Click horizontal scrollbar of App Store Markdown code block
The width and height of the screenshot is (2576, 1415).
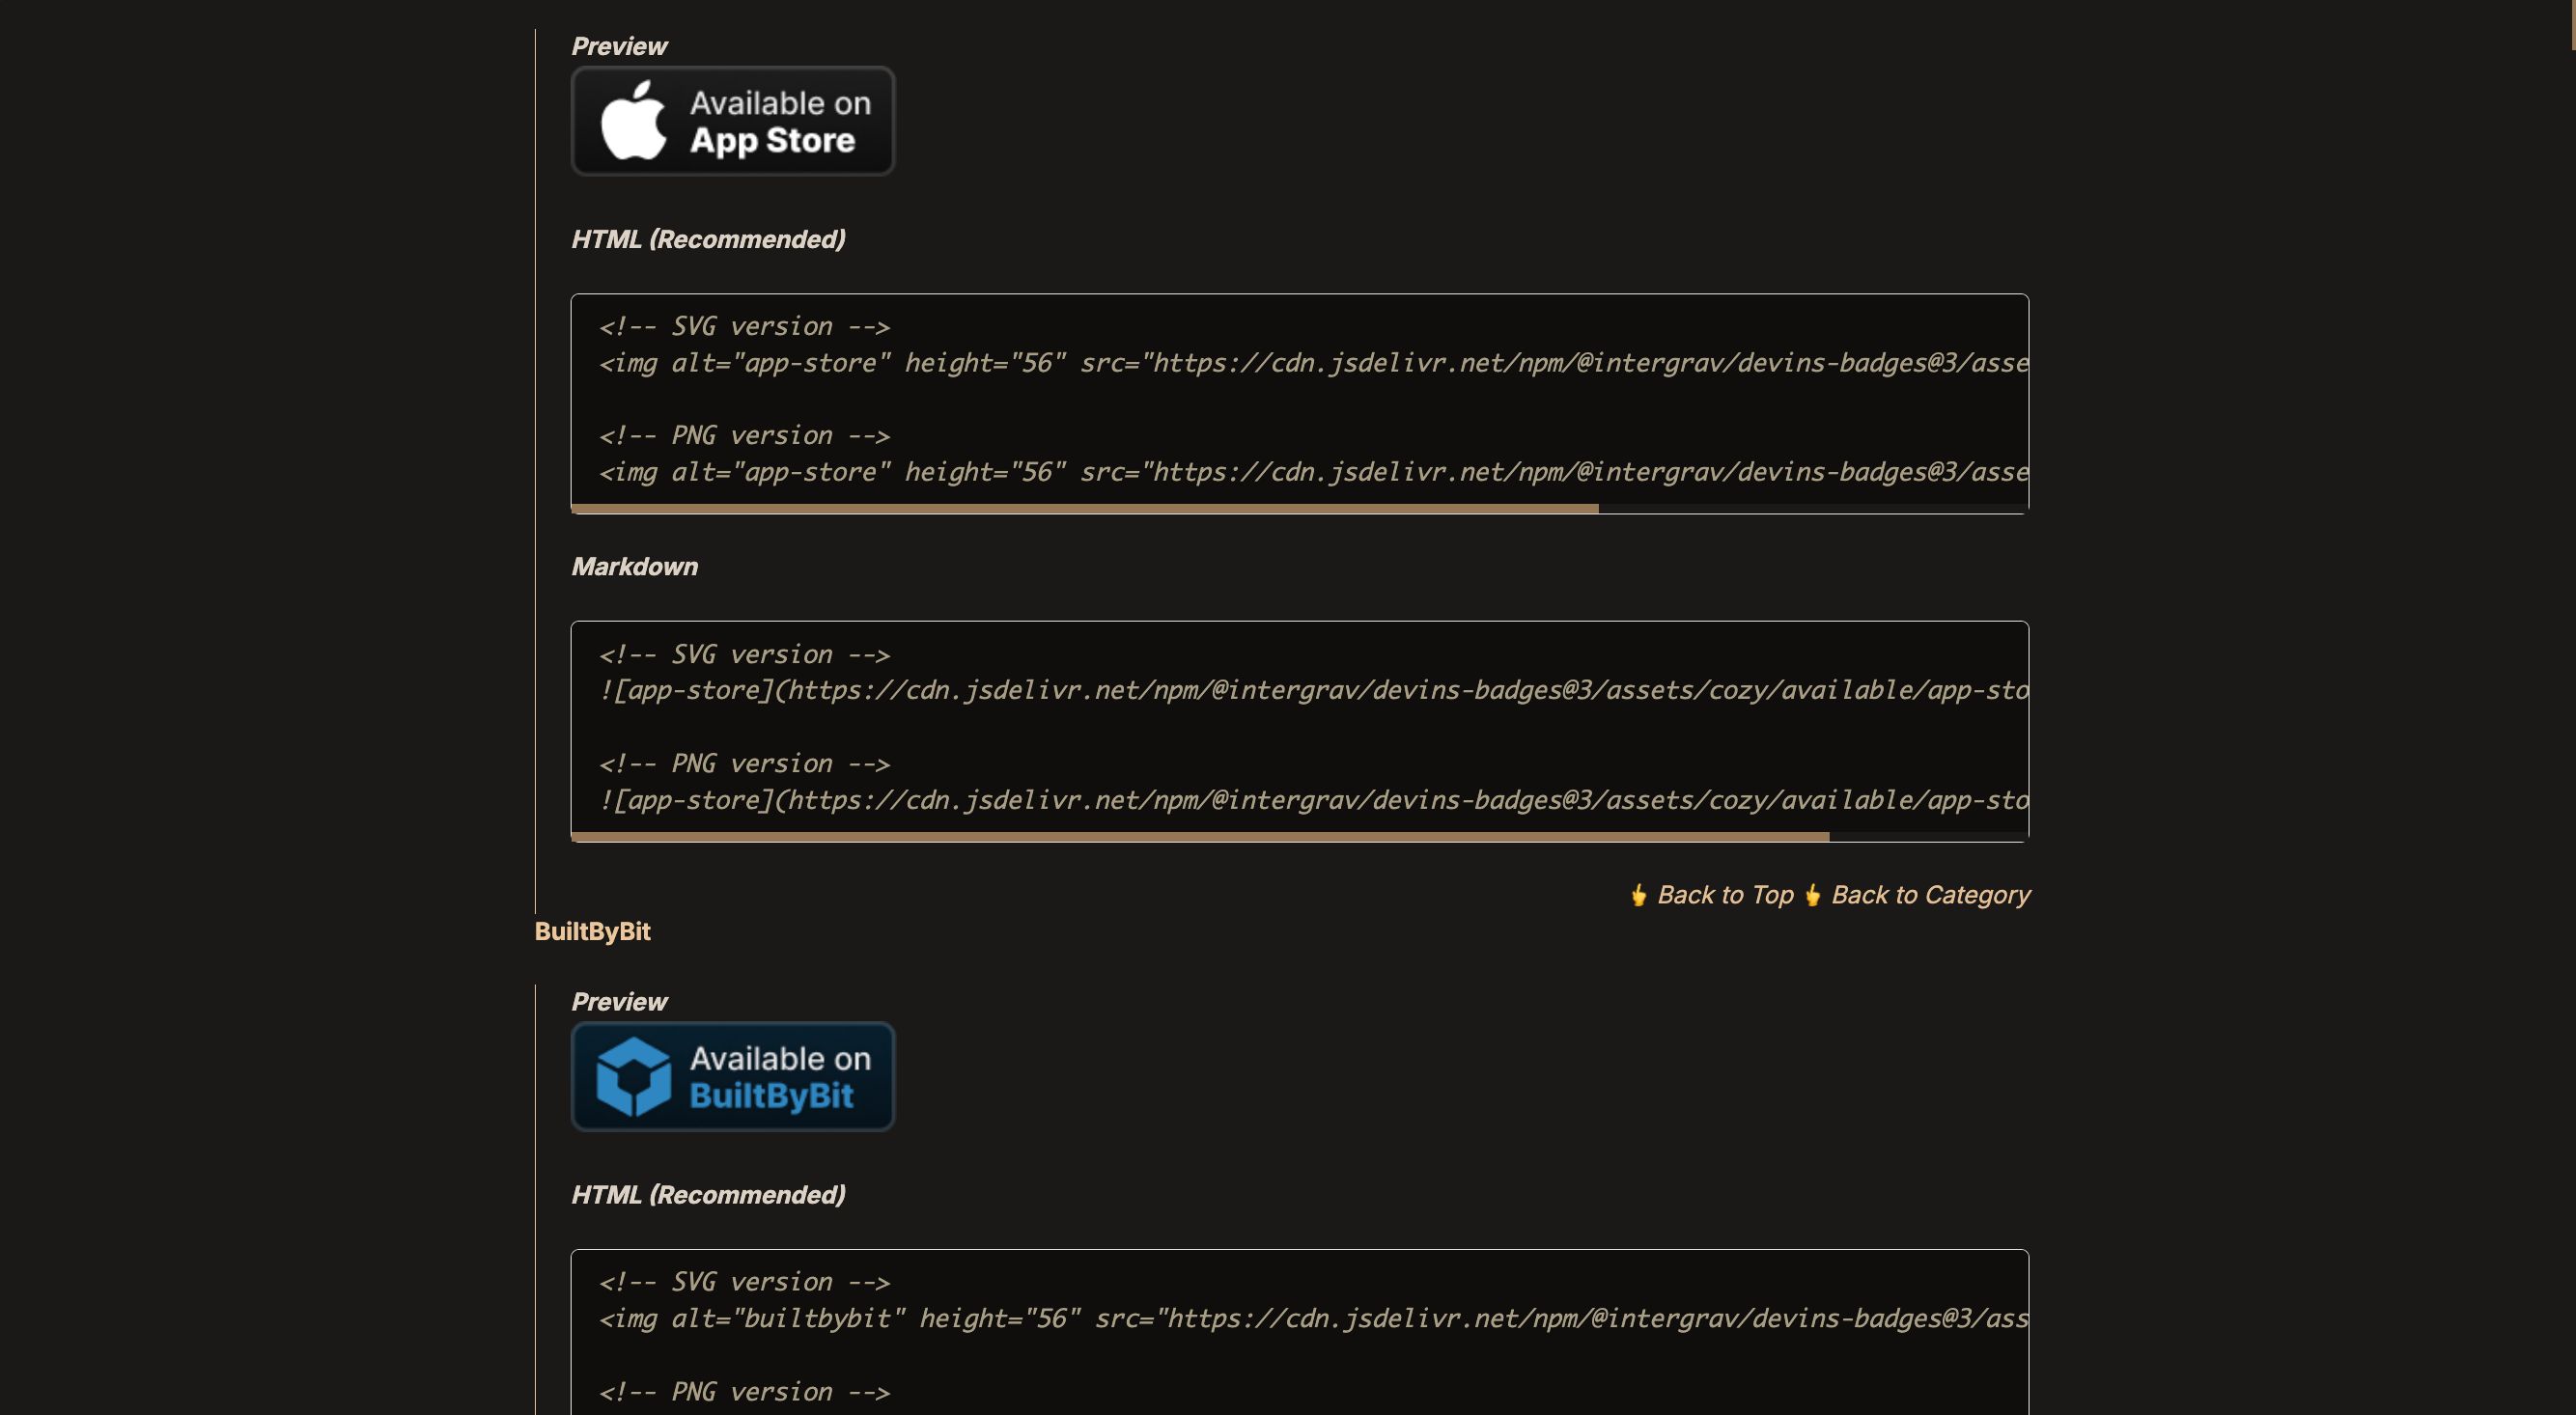[1200, 837]
